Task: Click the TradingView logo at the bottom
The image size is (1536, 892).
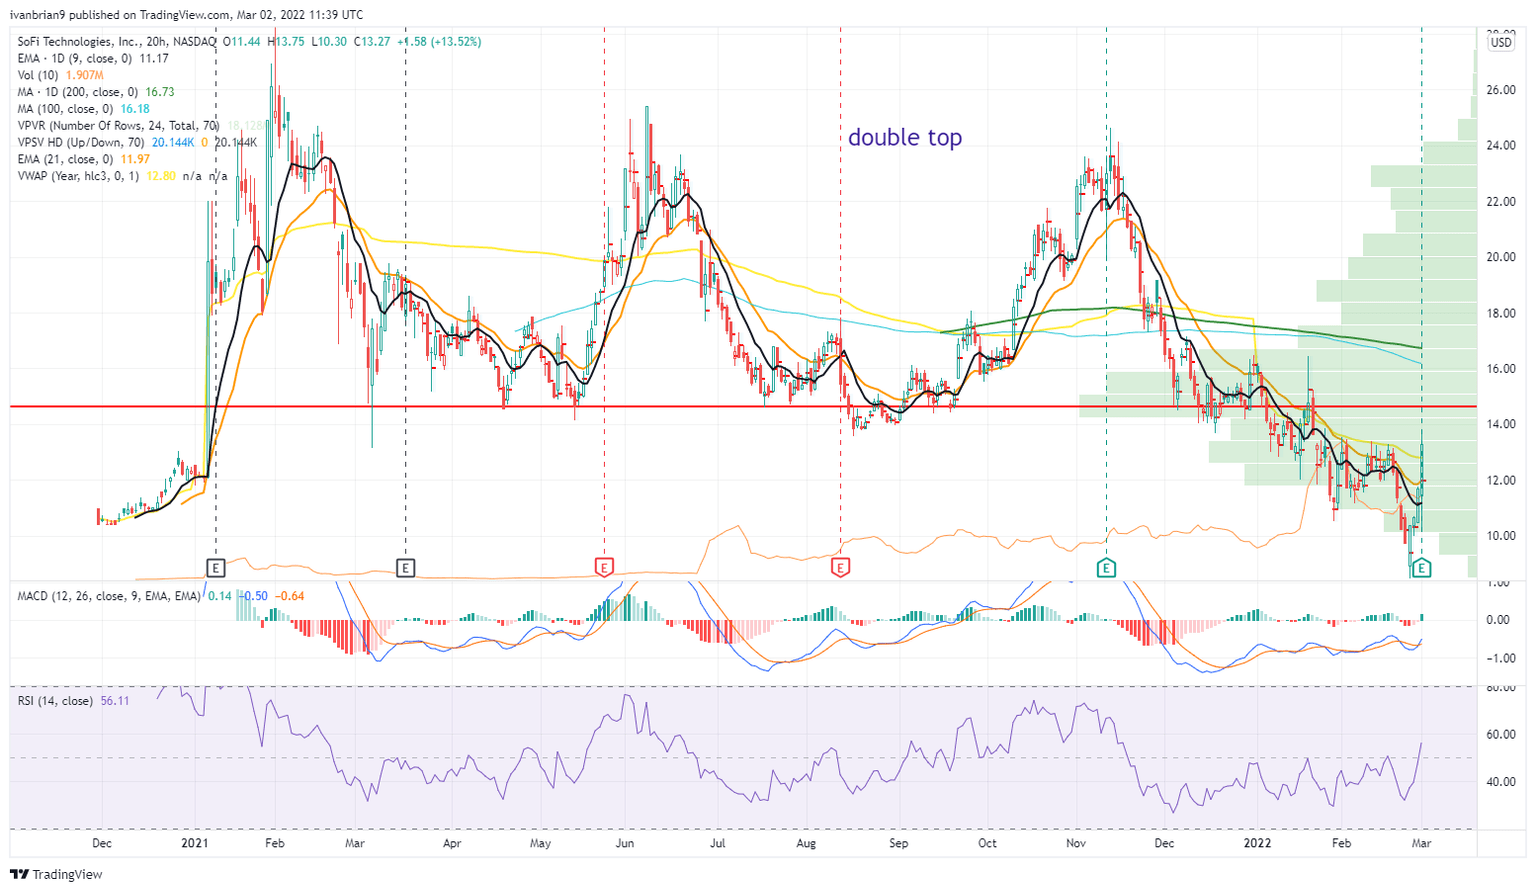Action: point(56,874)
